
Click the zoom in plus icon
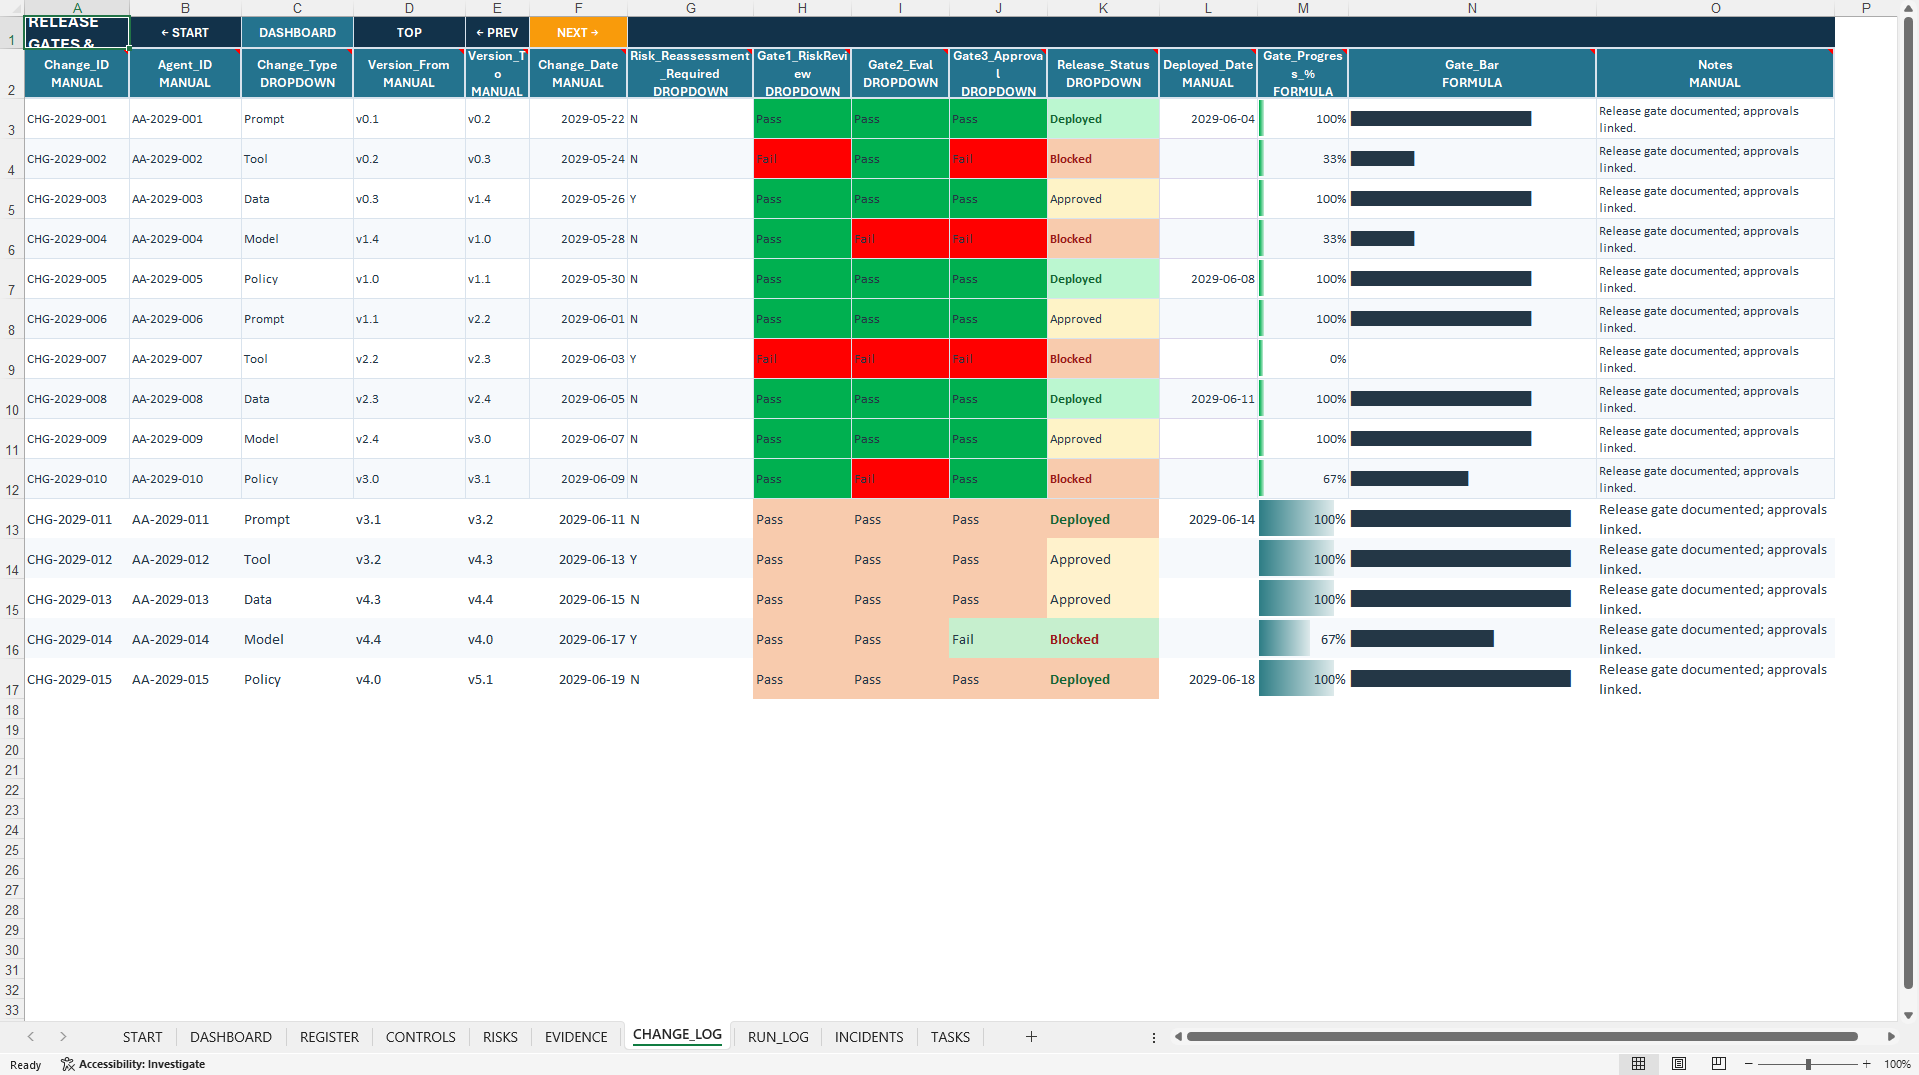[1866, 1064]
